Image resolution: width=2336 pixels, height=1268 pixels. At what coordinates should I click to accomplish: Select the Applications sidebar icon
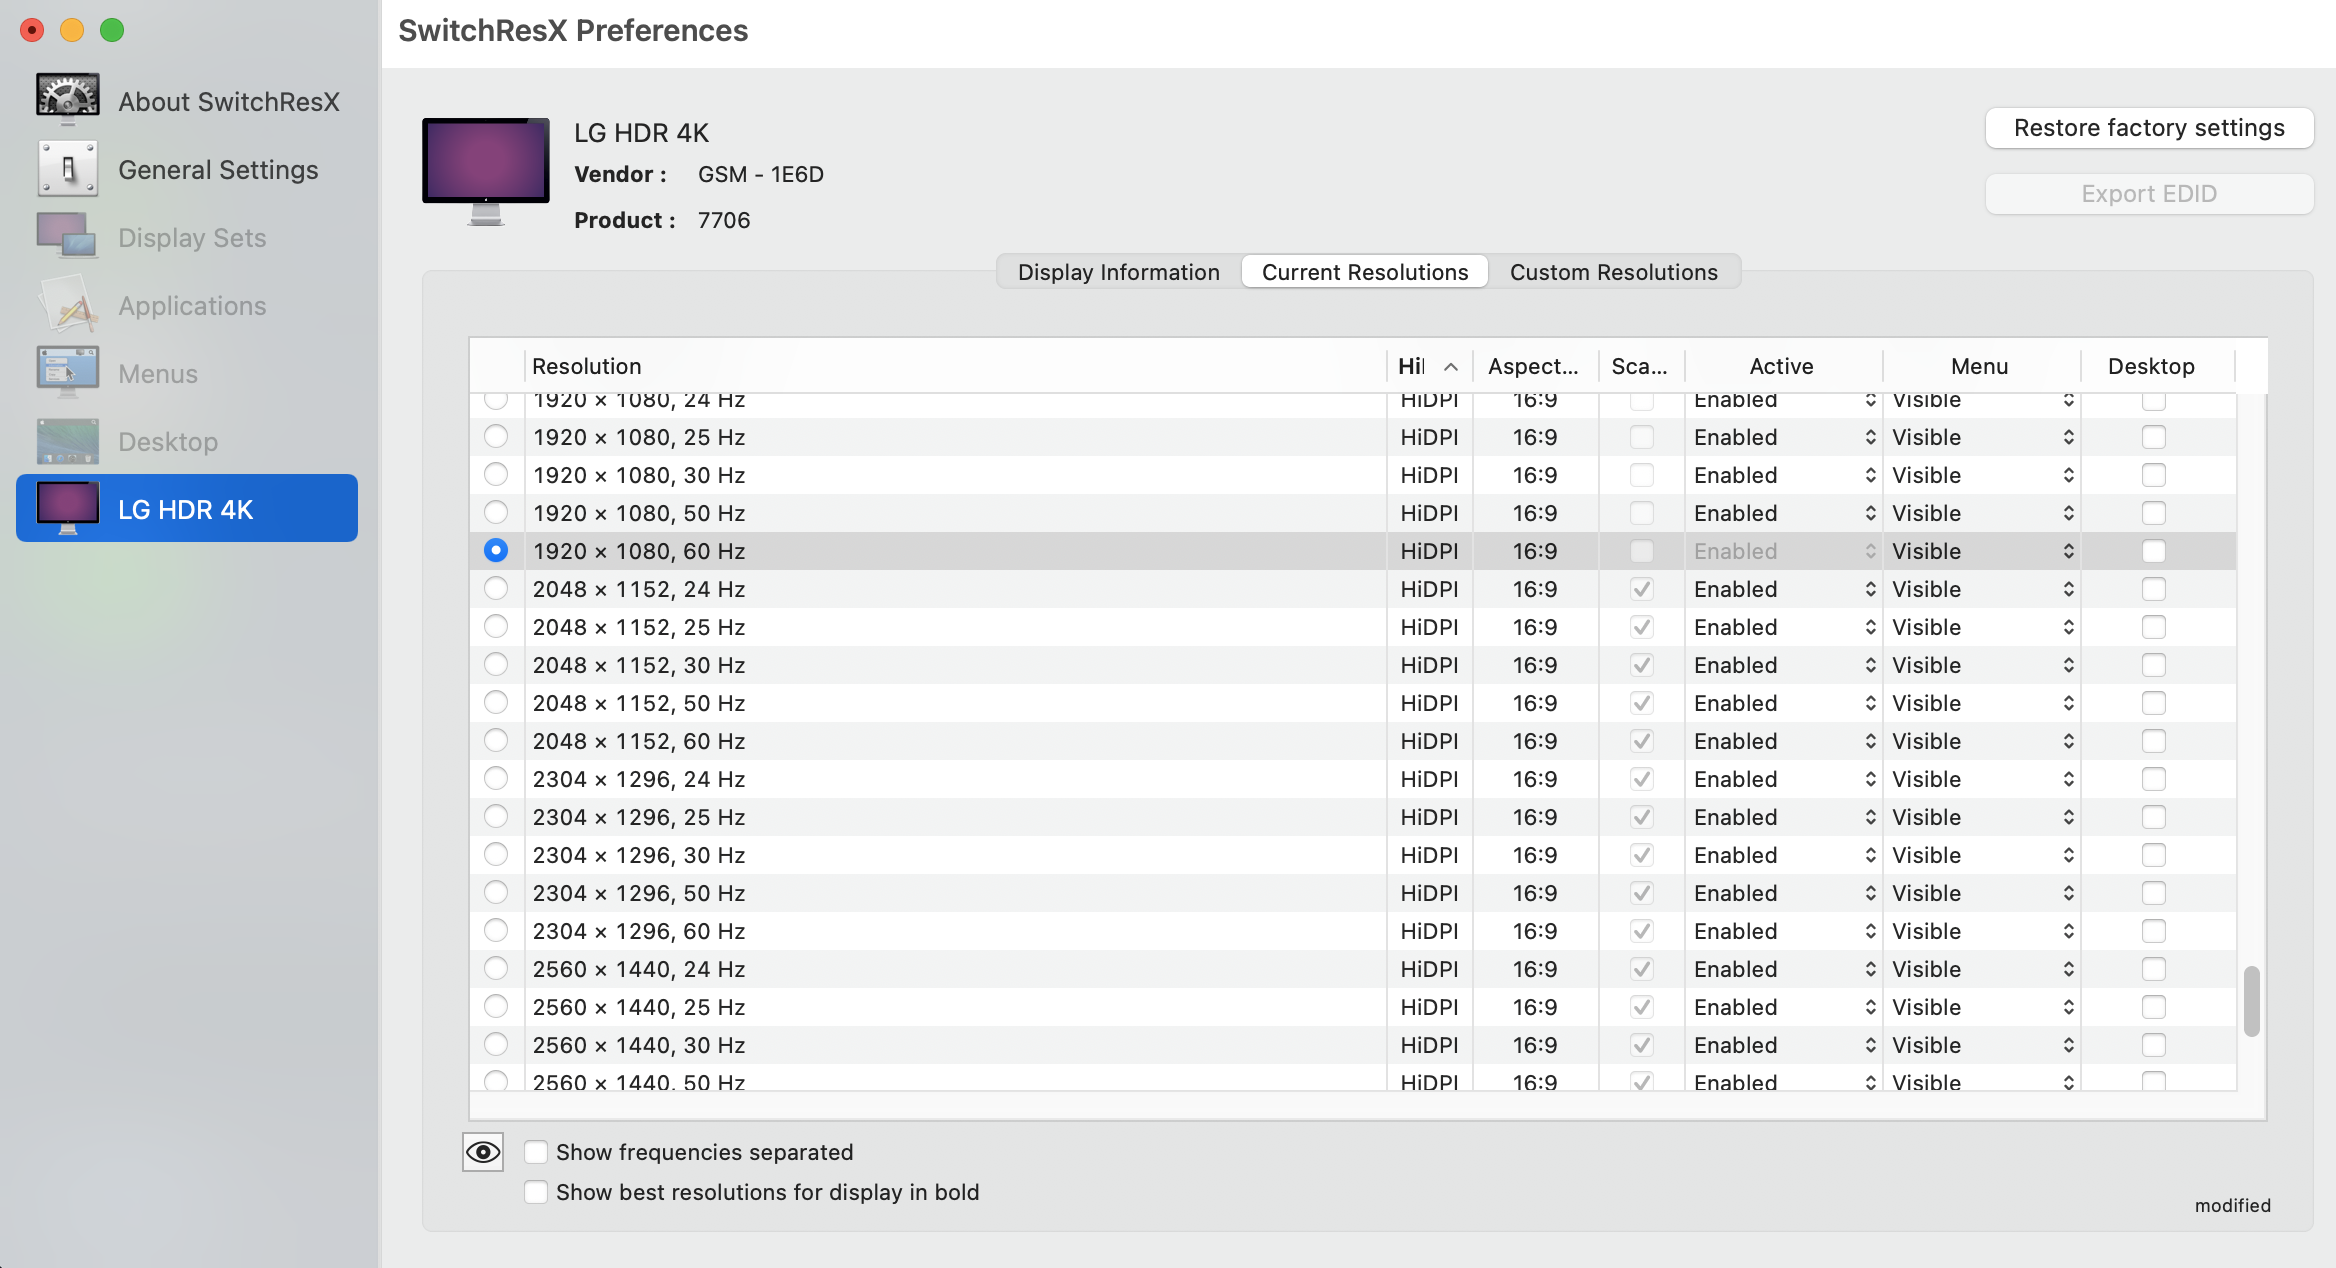point(67,305)
